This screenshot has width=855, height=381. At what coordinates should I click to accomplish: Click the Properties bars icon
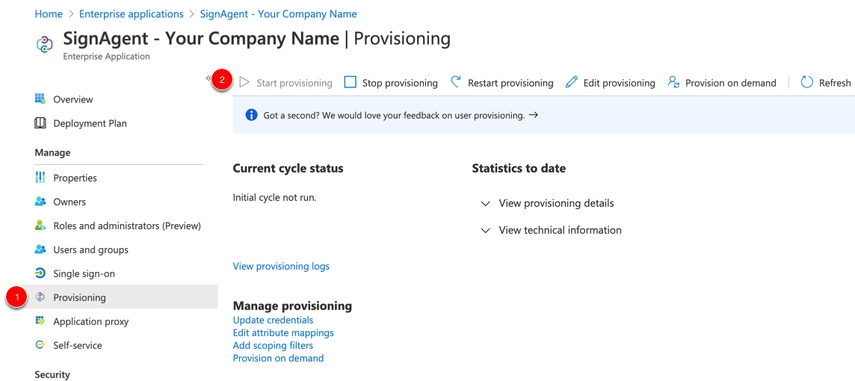40,178
